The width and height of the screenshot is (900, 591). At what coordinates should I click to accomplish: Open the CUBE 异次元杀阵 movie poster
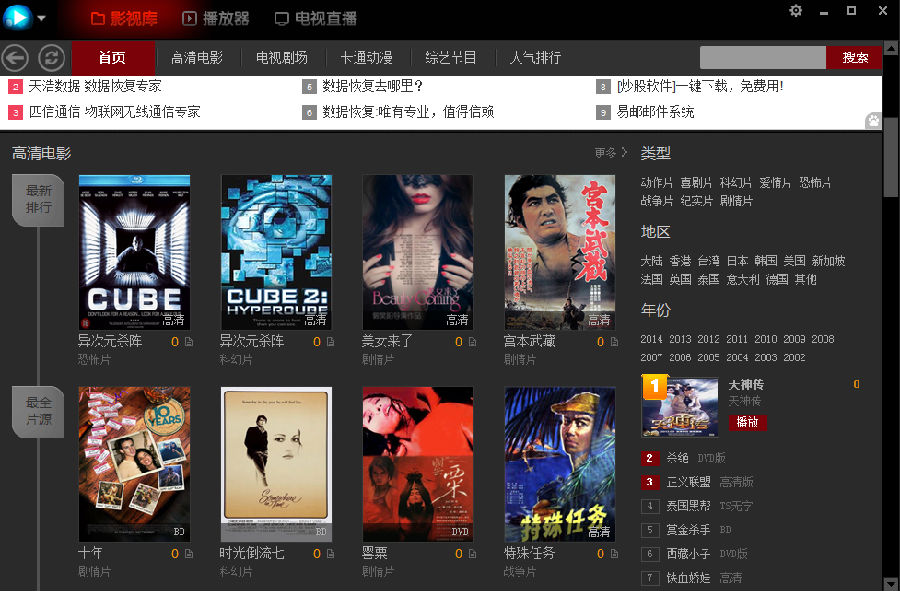click(134, 252)
